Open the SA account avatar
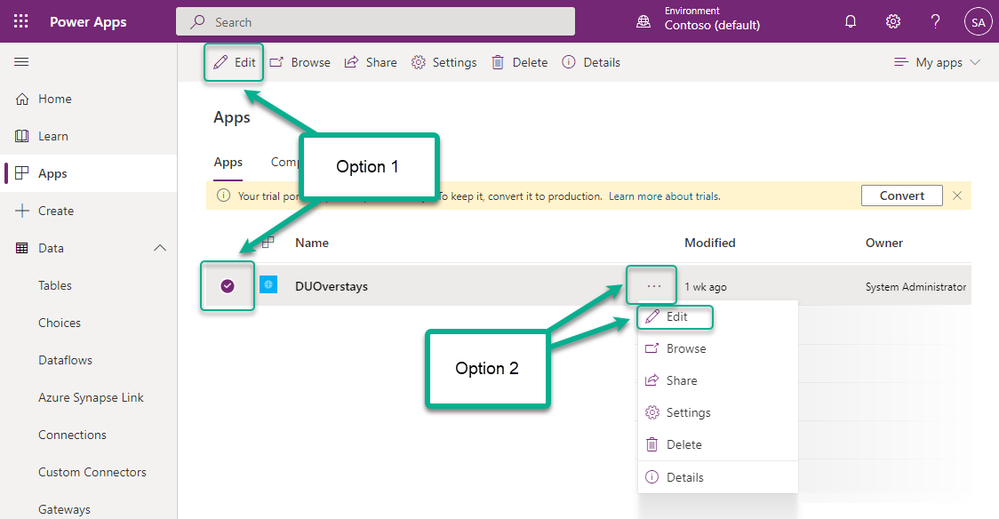Viewport: 999px width, 519px height. [978, 22]
